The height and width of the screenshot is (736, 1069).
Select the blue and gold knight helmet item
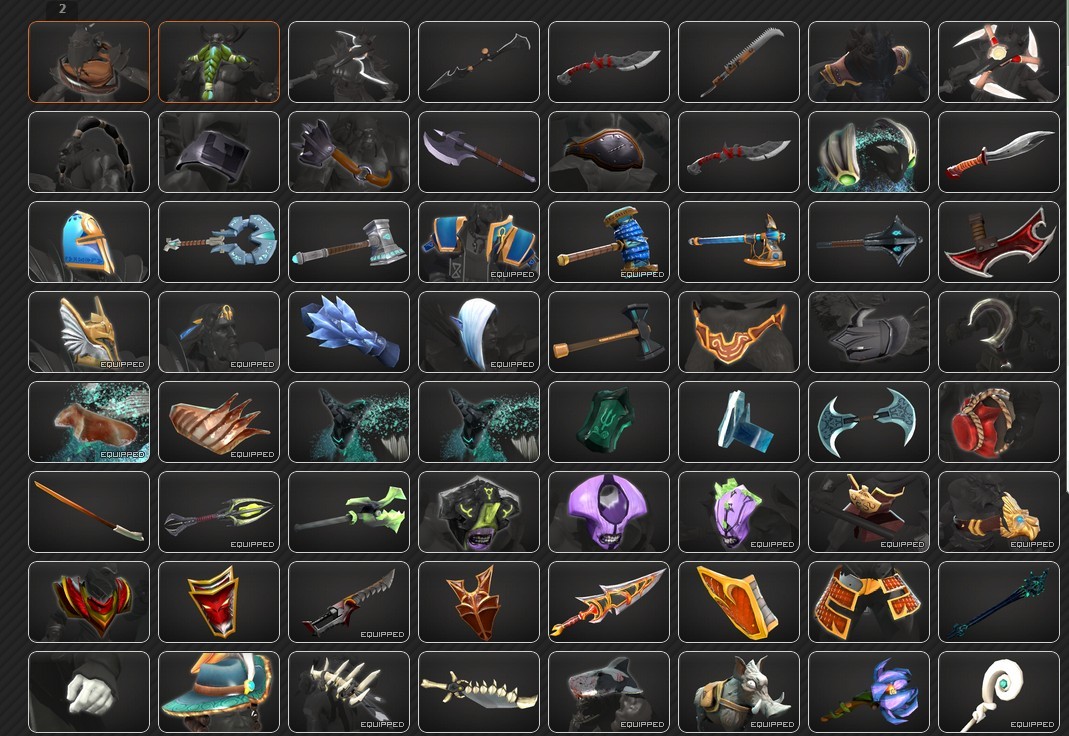point(89,242)
